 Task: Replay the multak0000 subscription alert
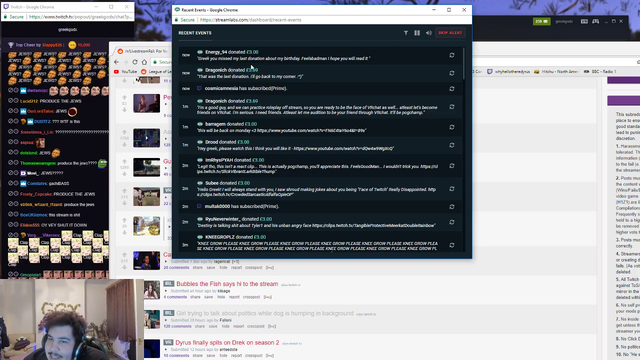click(452, 207)
